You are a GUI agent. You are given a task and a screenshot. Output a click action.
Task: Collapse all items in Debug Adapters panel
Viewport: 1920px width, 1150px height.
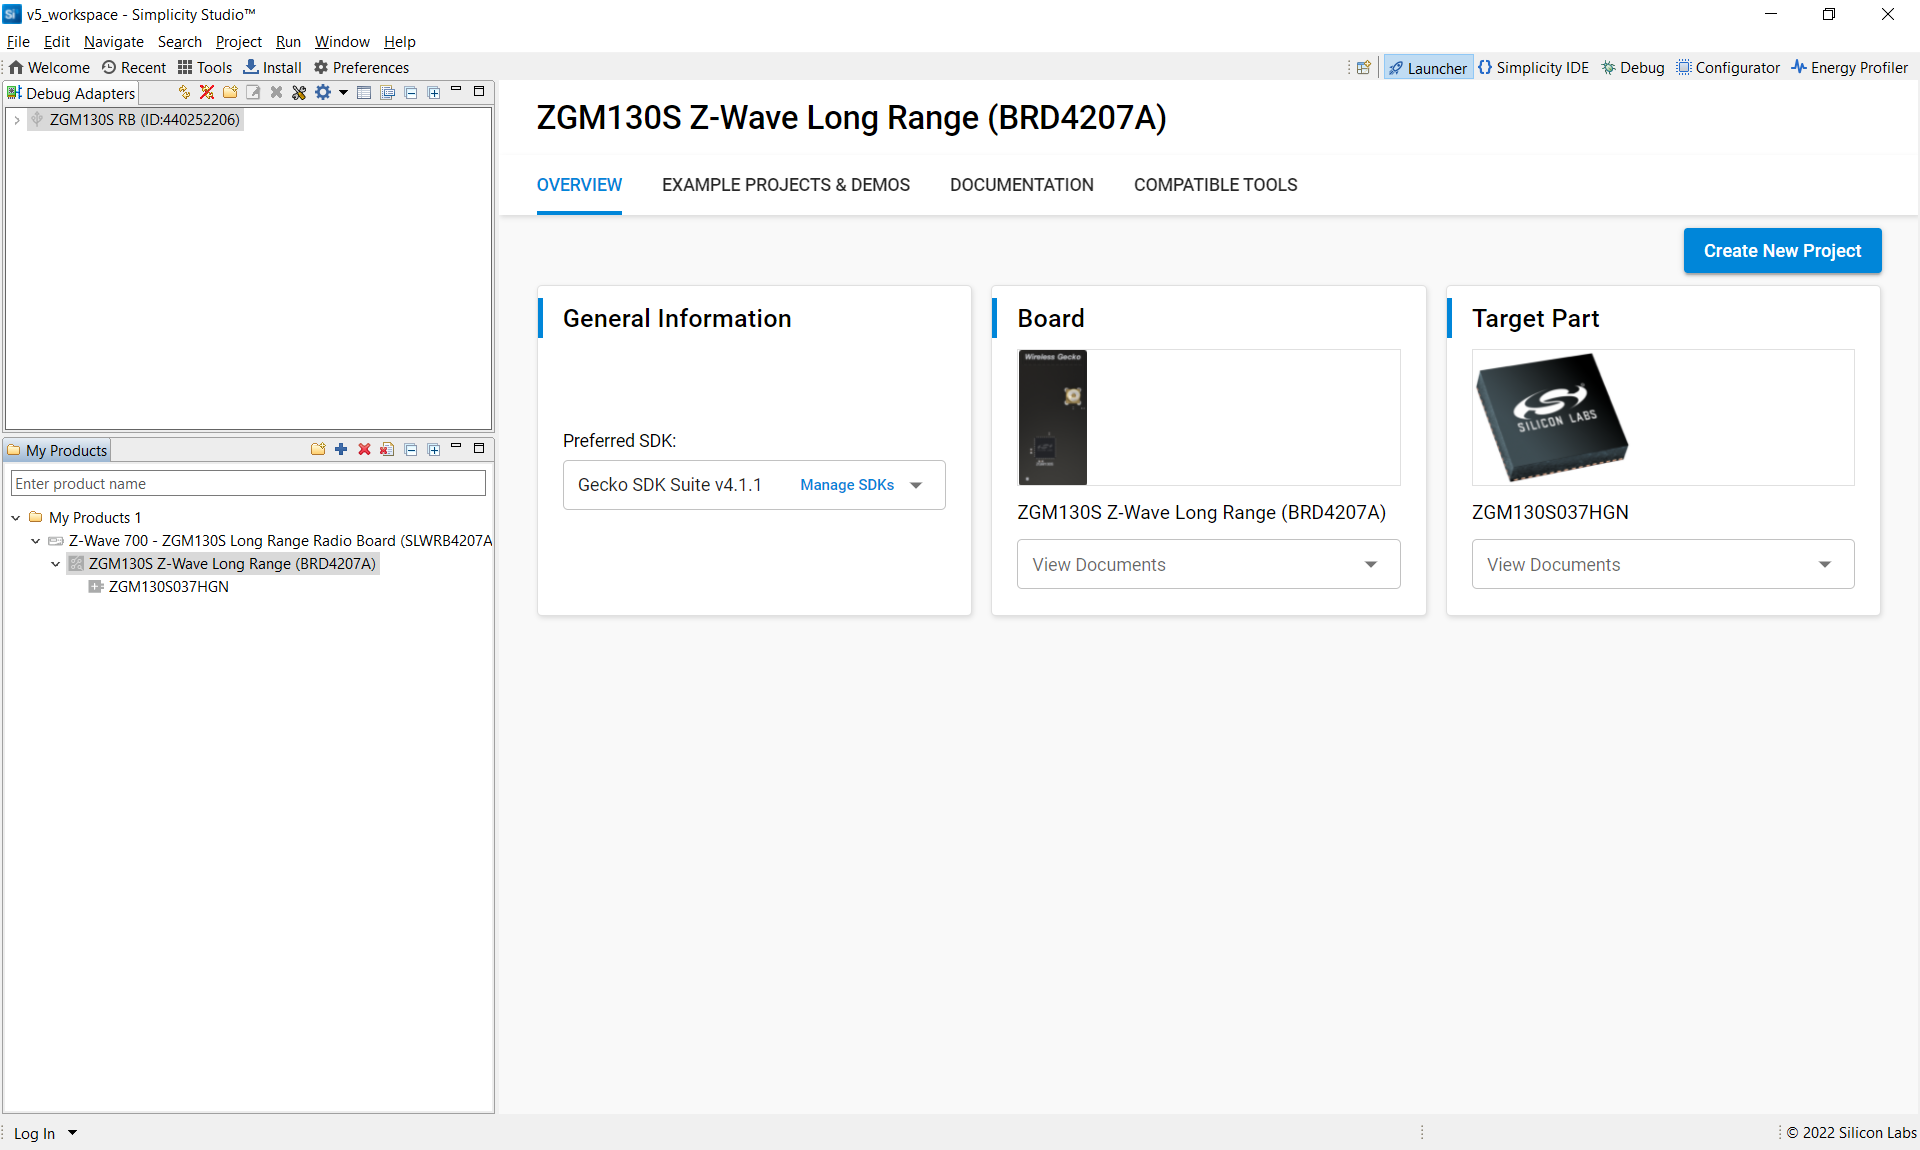click(410, 92)
